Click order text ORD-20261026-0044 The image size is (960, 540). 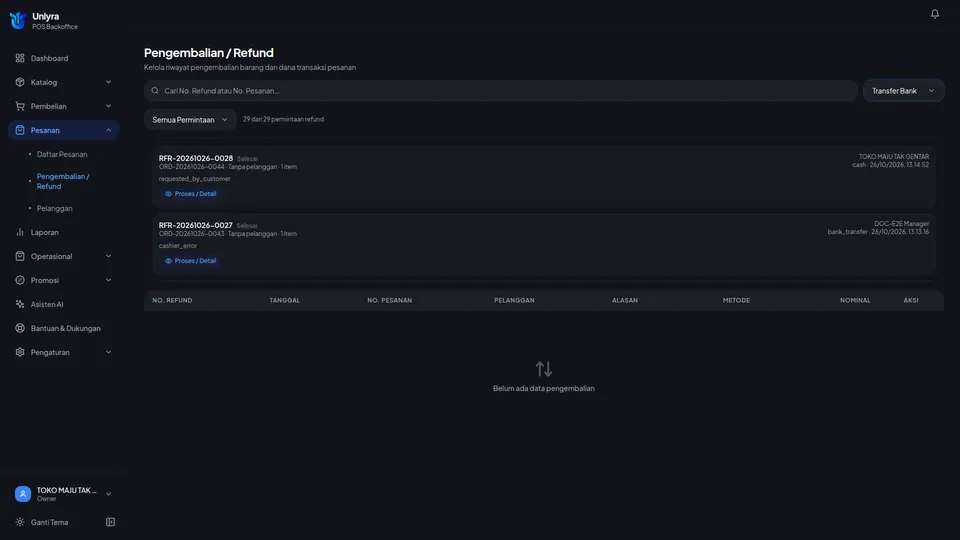coord(192,167)
